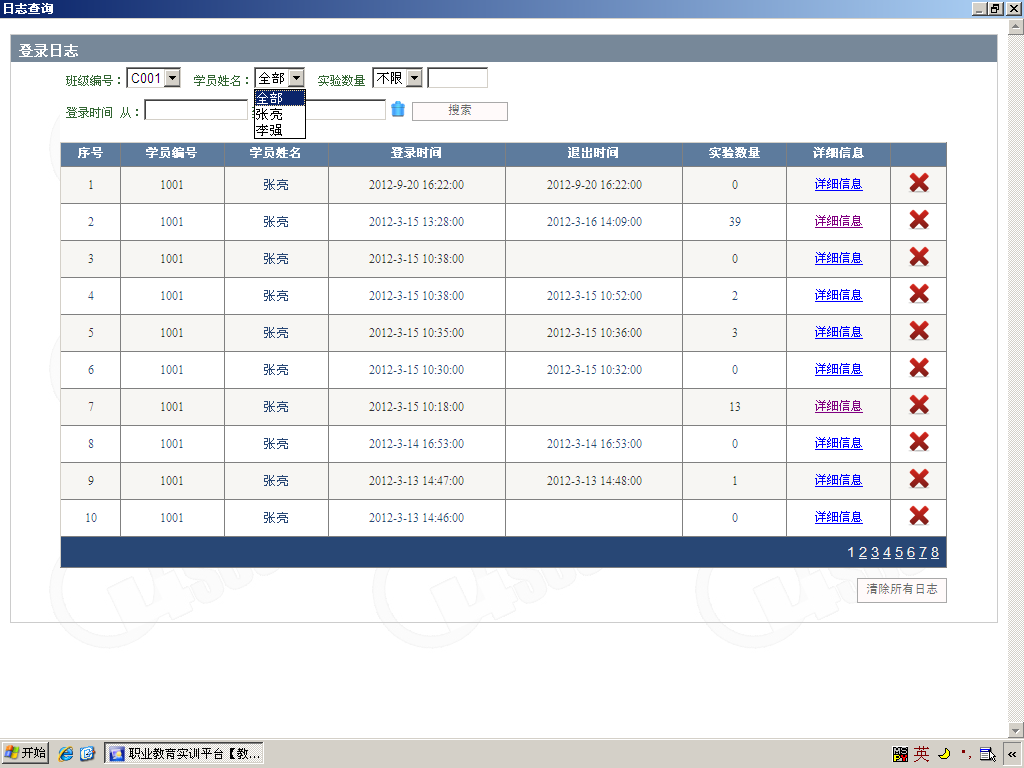The width and height of the screenshot is (1024, 768).
Task: Go to page 4 of logs
Action: [887, 552]
